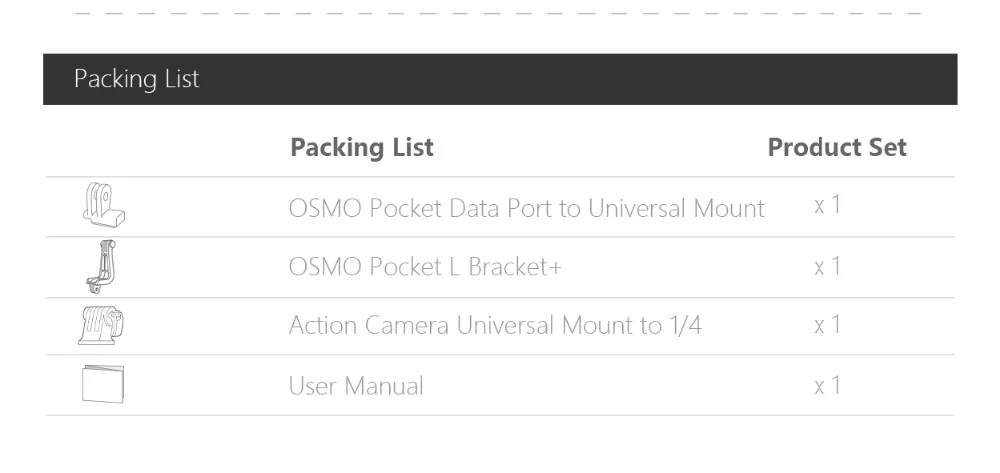Image resolution: width=1000 pixels, height=473 pixels.
Task: Click the Data Port to Universal Mount icon
Action: tap(104, 205)
